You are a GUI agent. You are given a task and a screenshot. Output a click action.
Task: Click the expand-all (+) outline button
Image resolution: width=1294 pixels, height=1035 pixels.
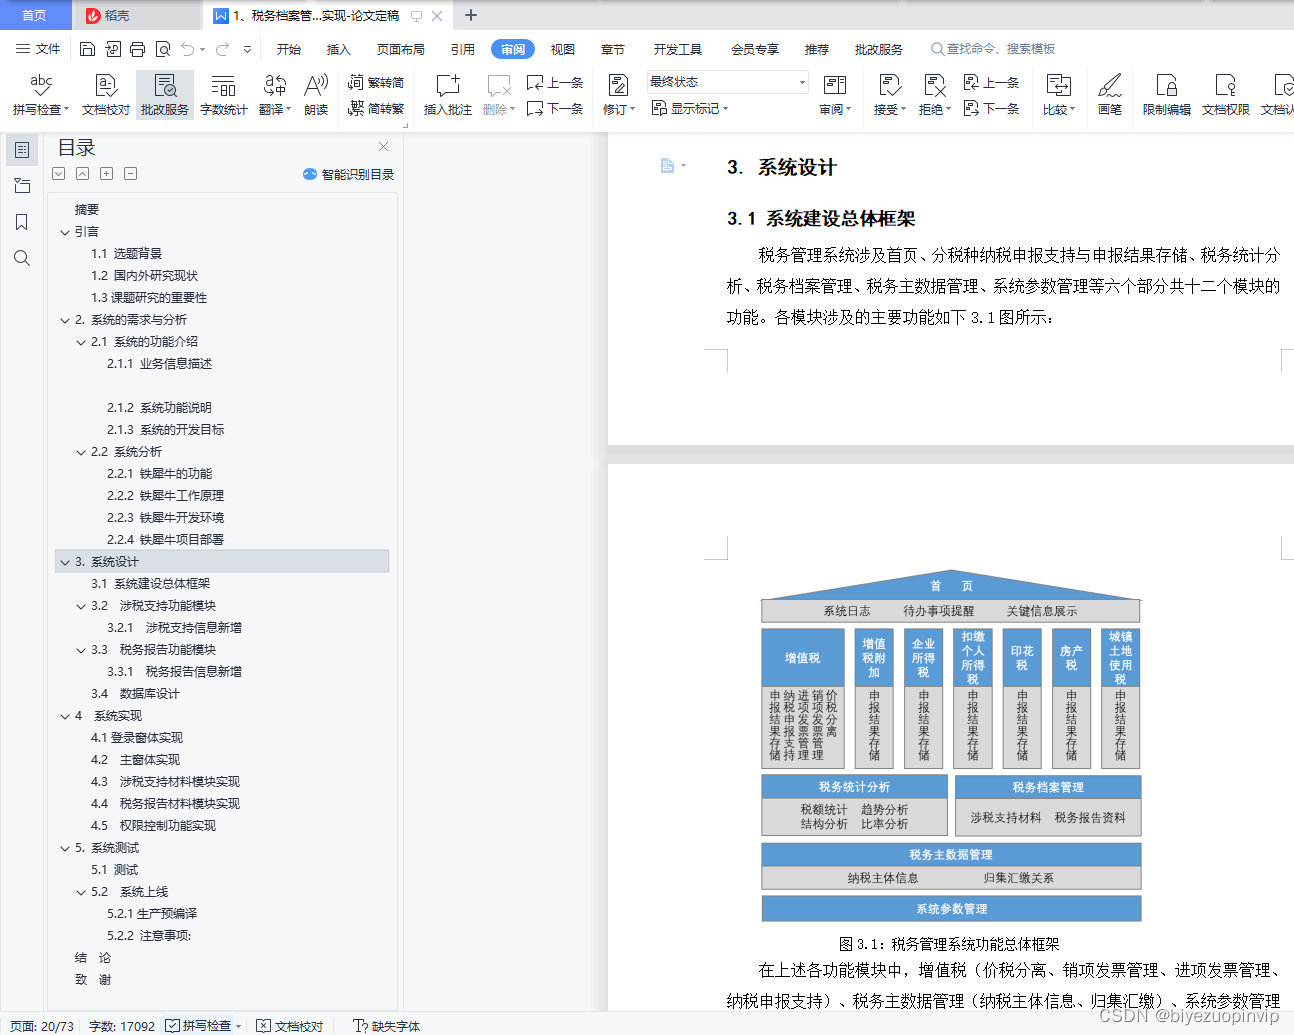(106, 174)
